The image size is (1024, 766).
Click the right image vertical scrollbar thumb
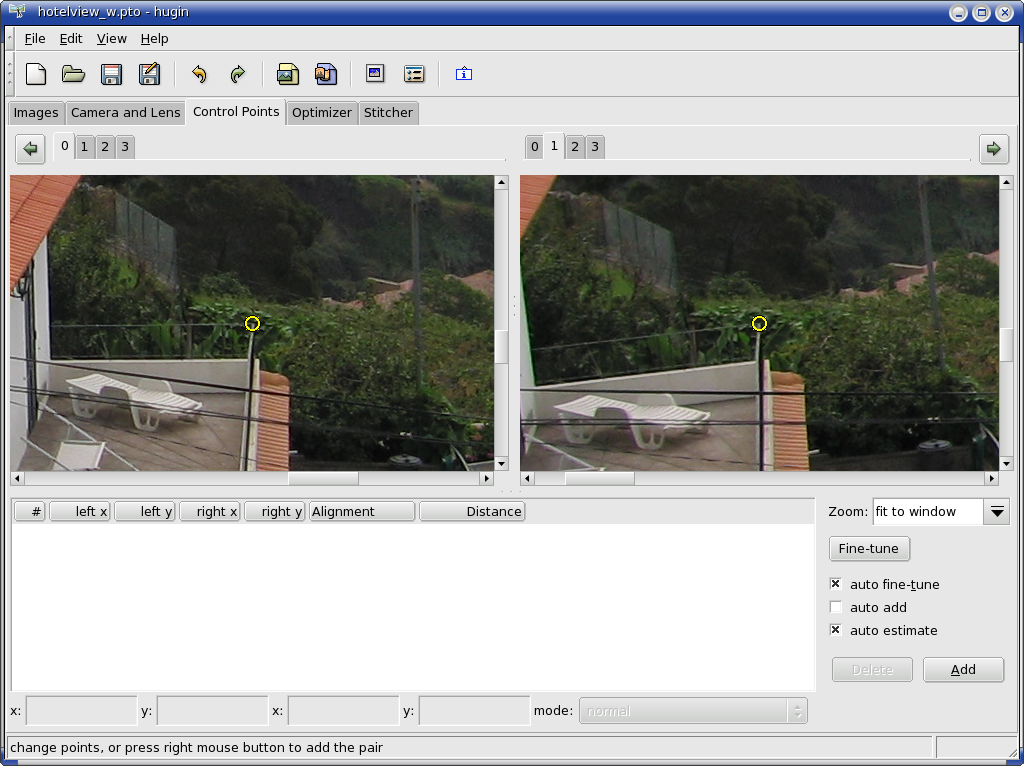click(1006, 345)
